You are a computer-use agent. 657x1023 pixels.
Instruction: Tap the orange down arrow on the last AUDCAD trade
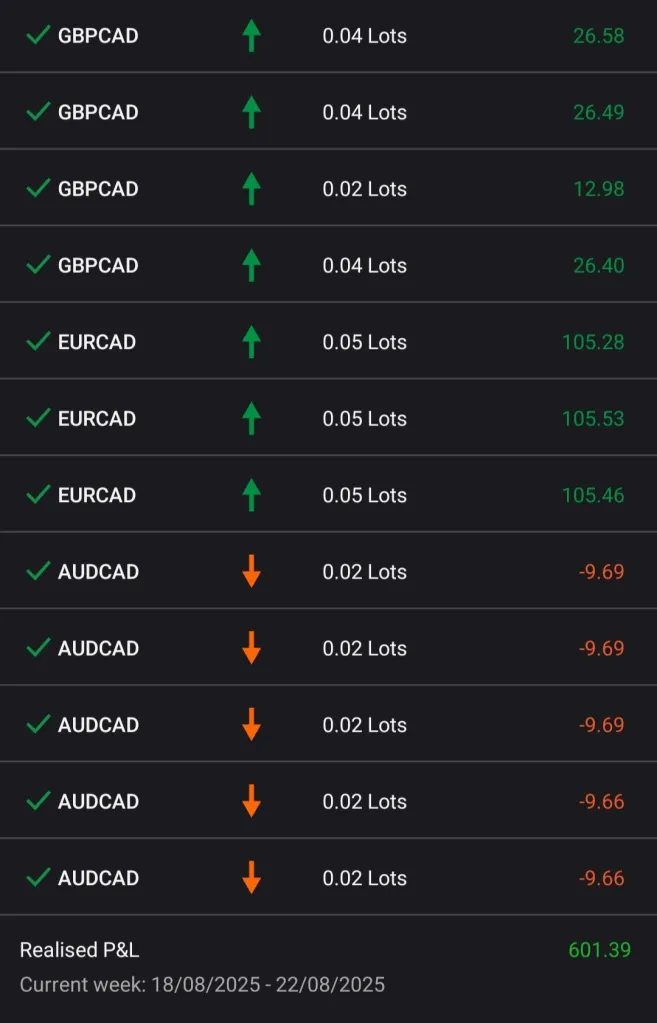[x=251, y=878]
